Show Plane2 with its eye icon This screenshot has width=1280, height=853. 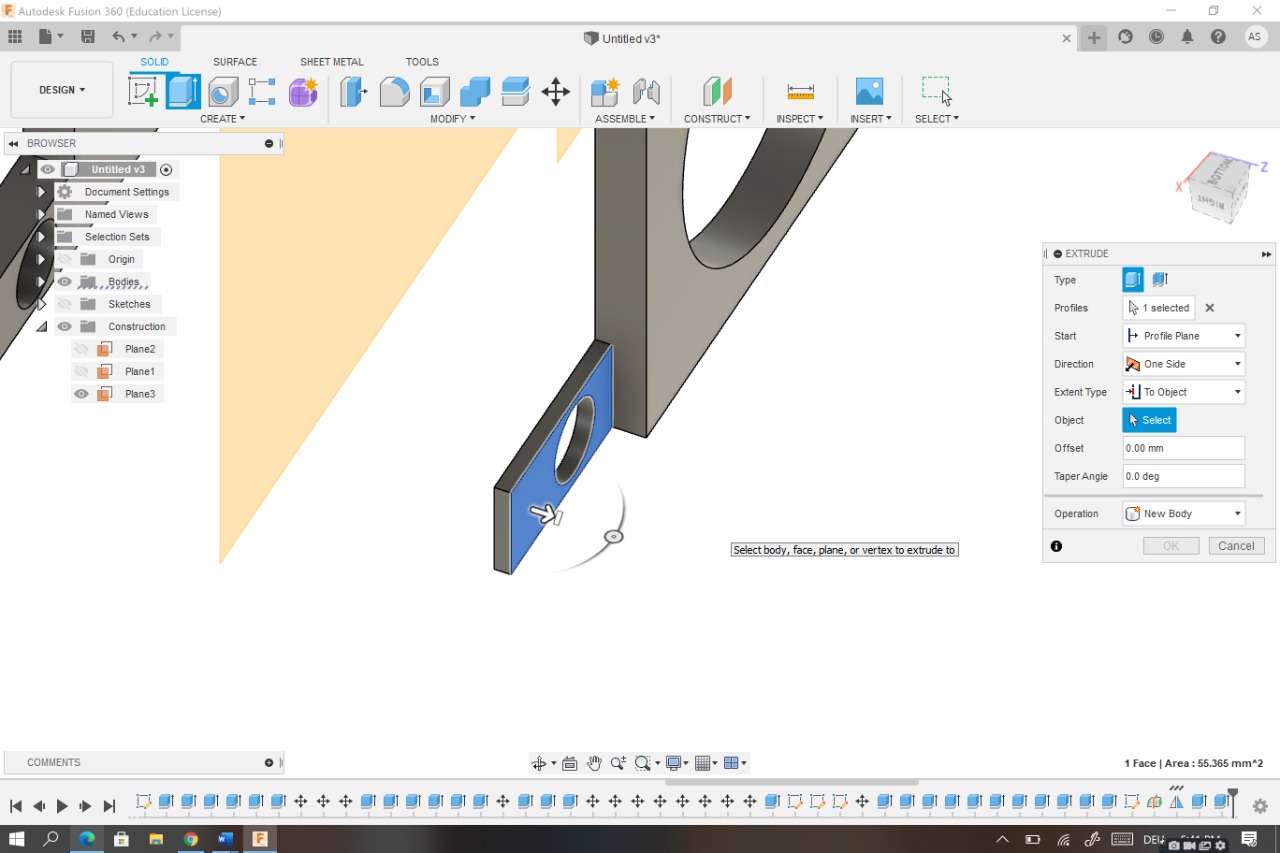(82, 349)
